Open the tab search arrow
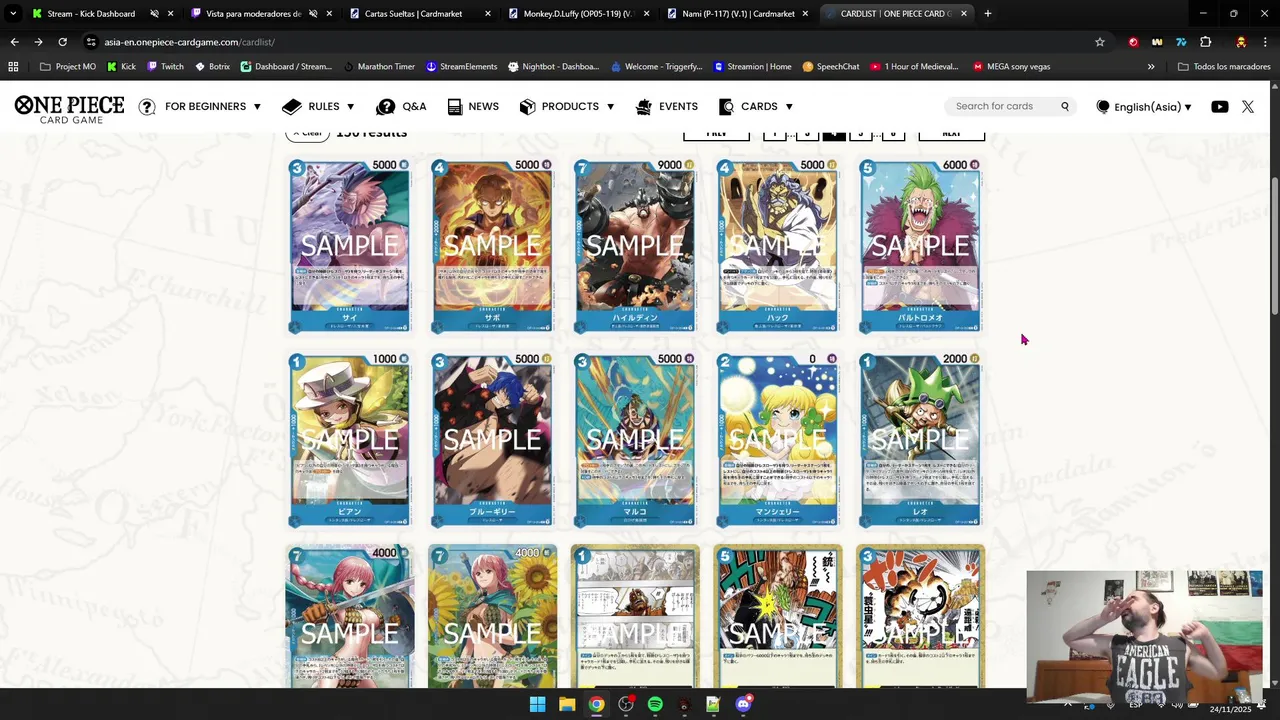Viewport: 1280px width, 720px height. click(13, 13)
